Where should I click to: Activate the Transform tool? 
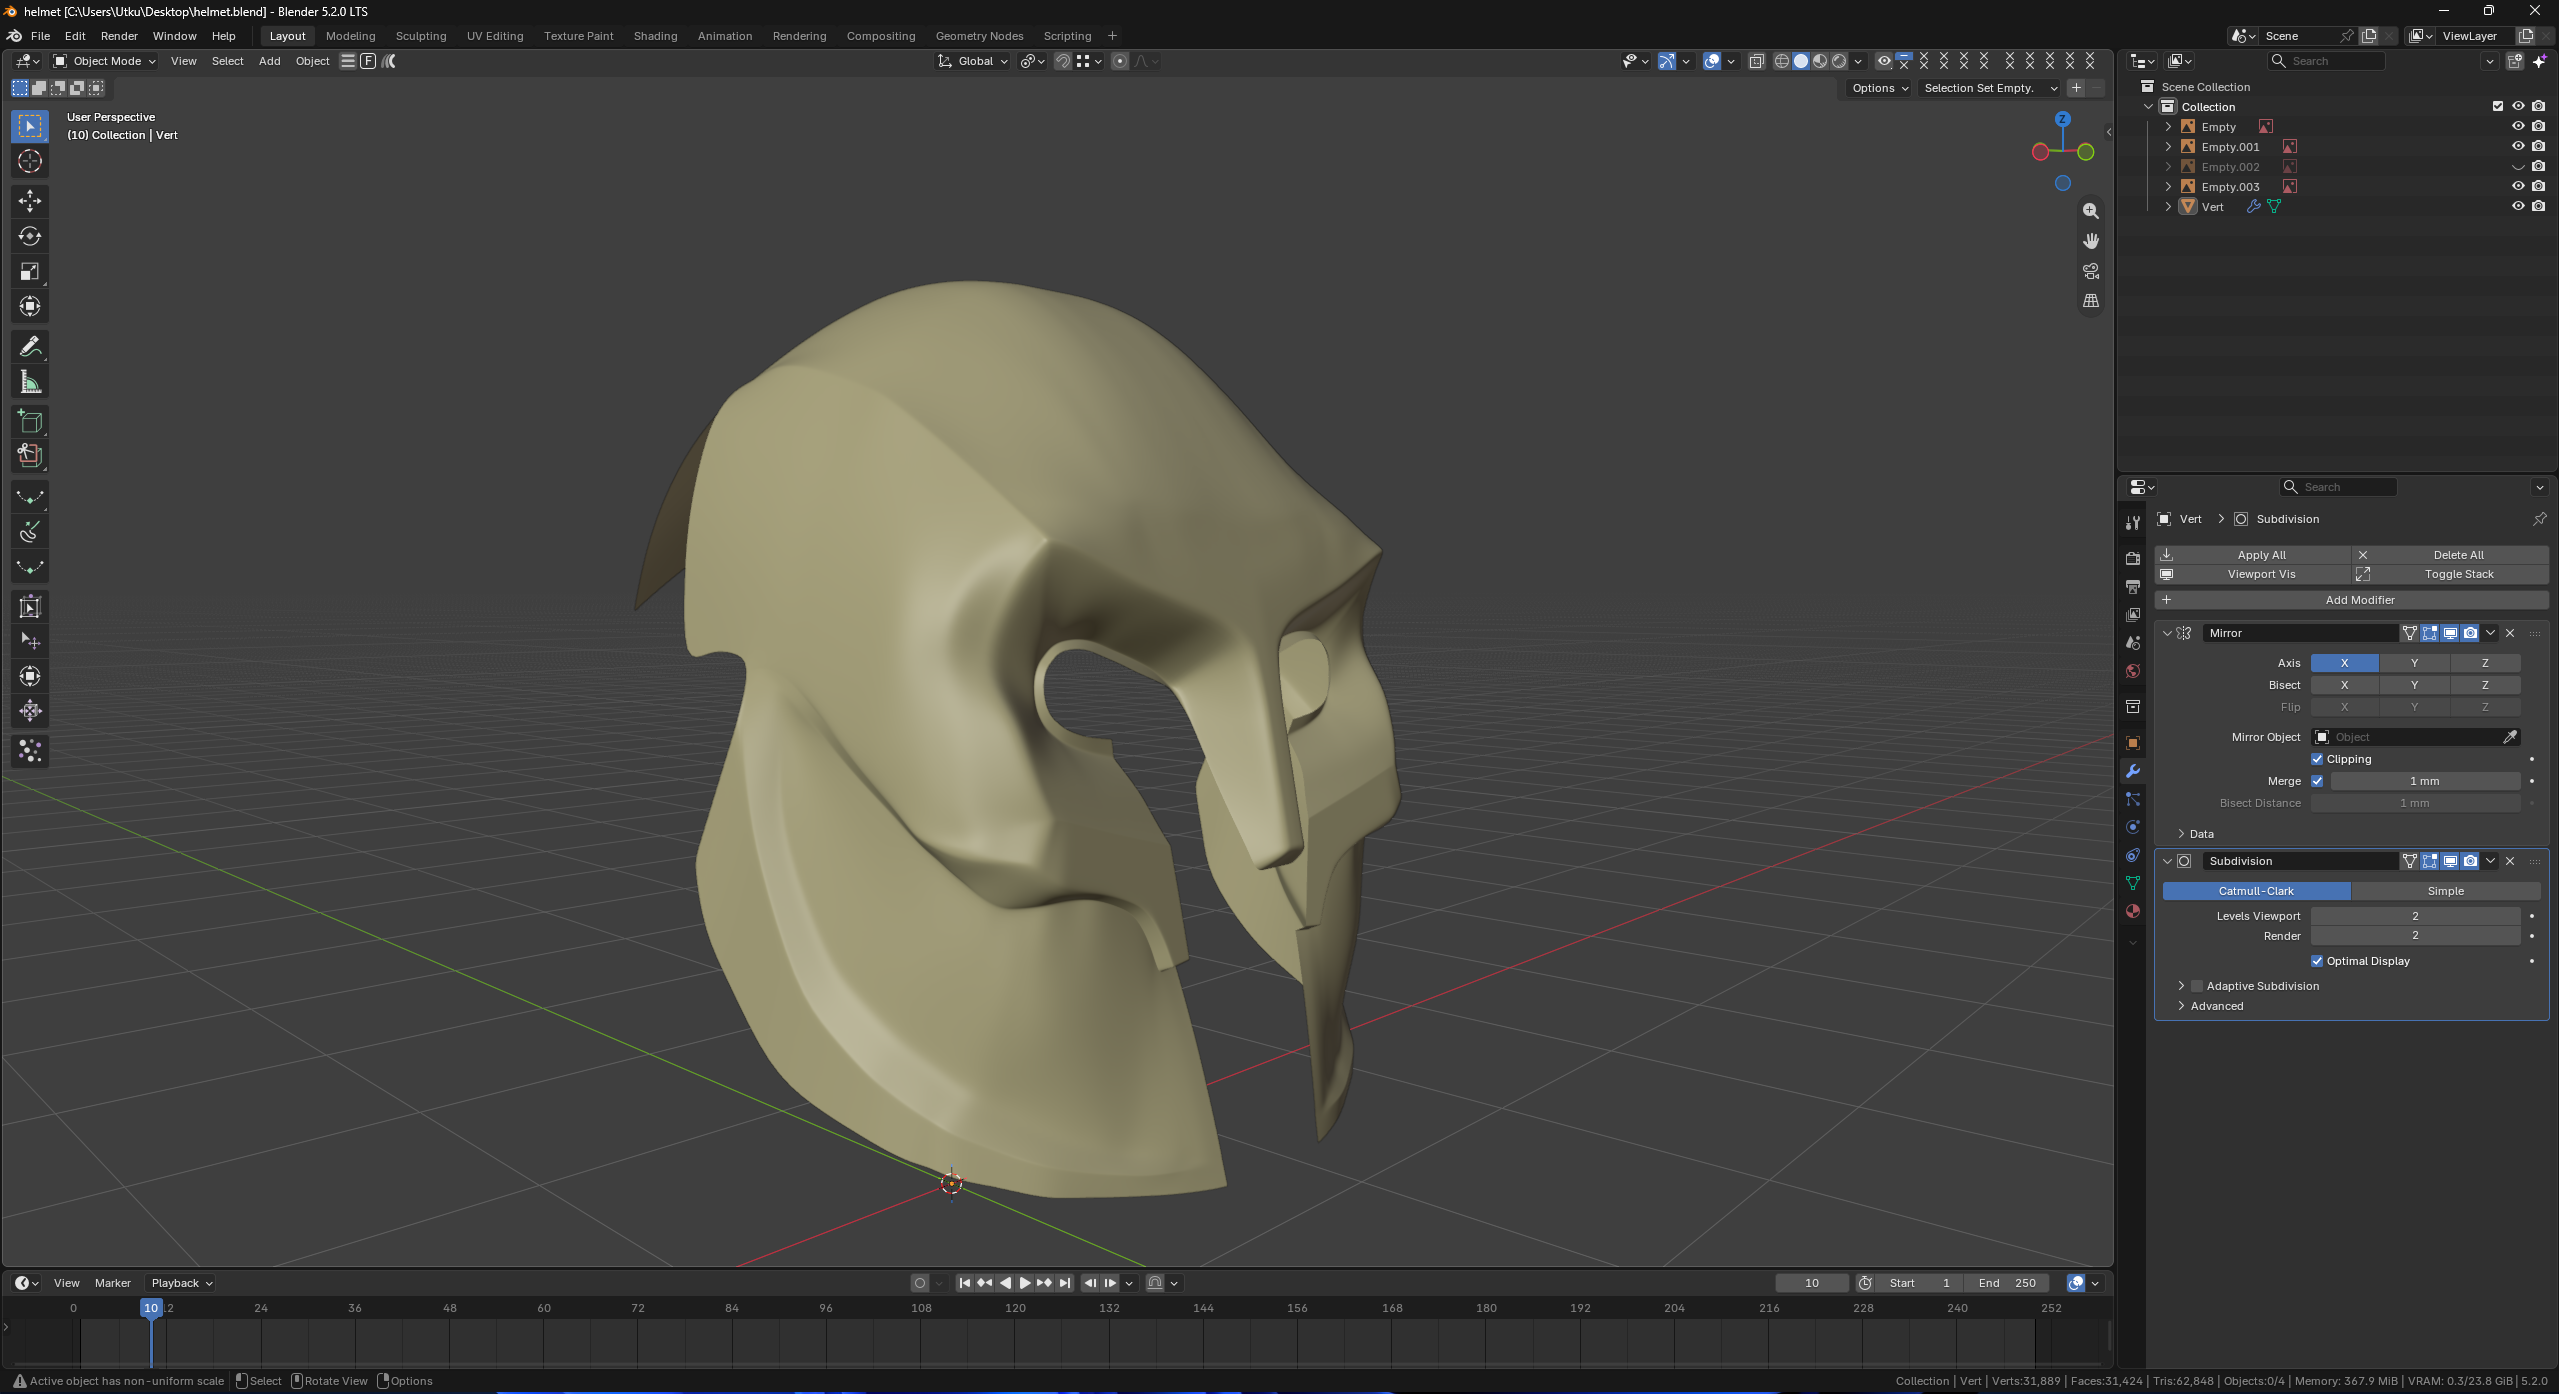tap(30, 307)
